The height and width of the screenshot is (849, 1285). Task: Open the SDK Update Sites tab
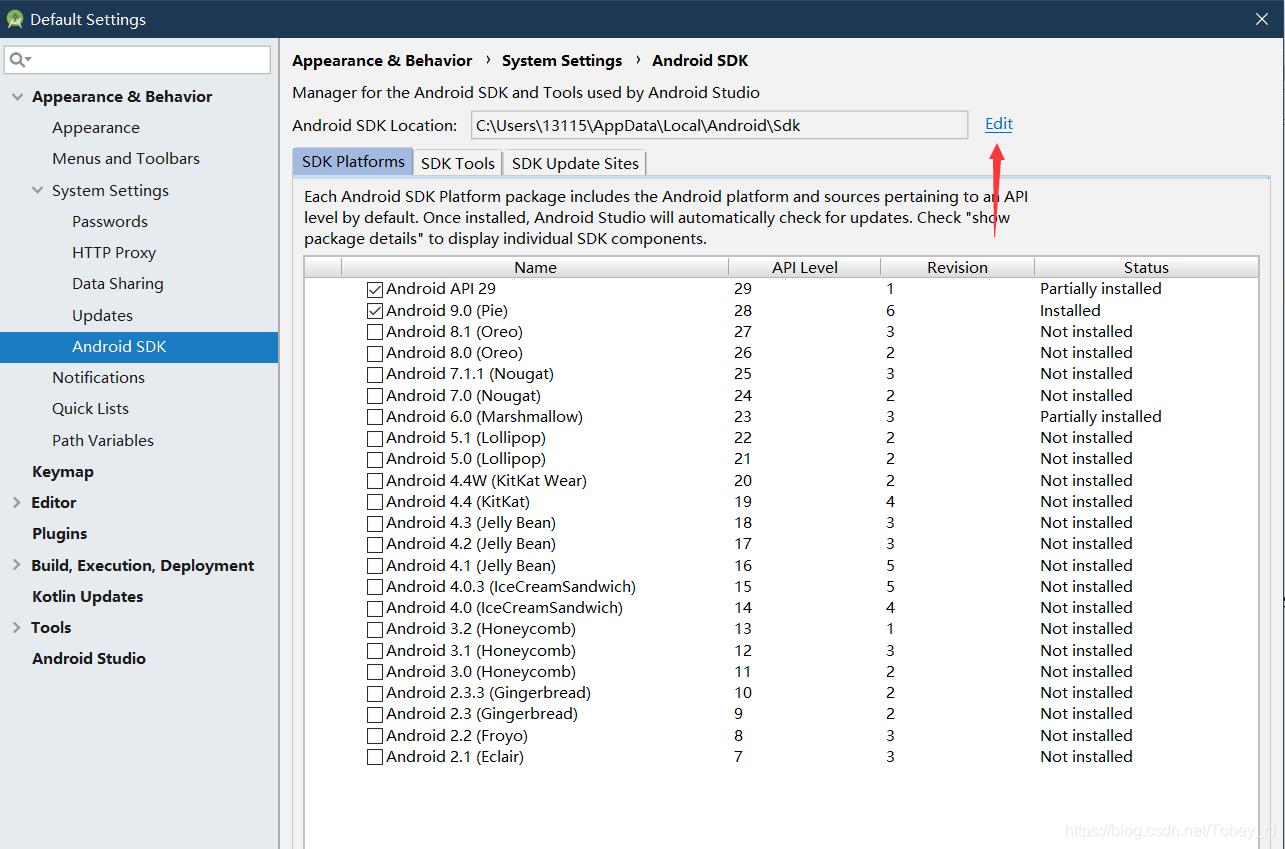point(575,163)
